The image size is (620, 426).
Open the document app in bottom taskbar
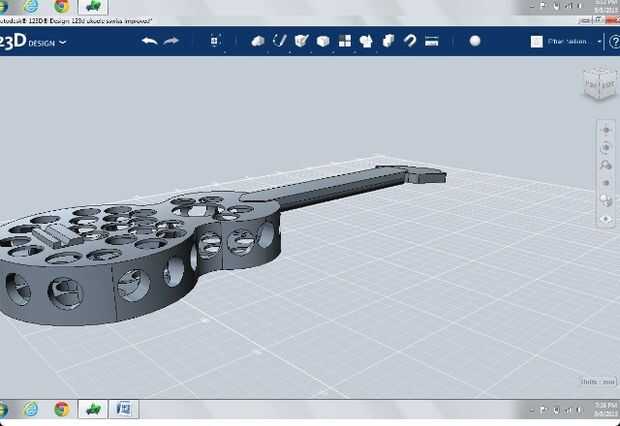(x=123, y=409)
